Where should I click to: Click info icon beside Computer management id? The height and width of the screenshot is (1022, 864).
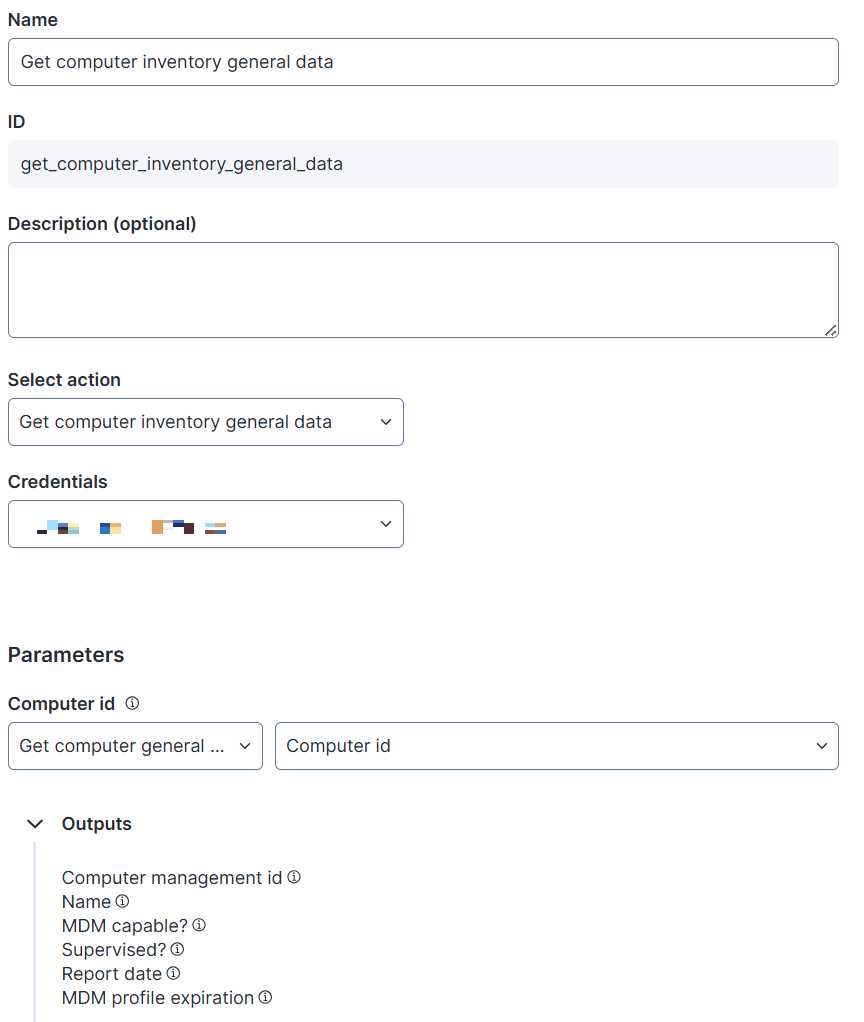click(x=294, y=877)
